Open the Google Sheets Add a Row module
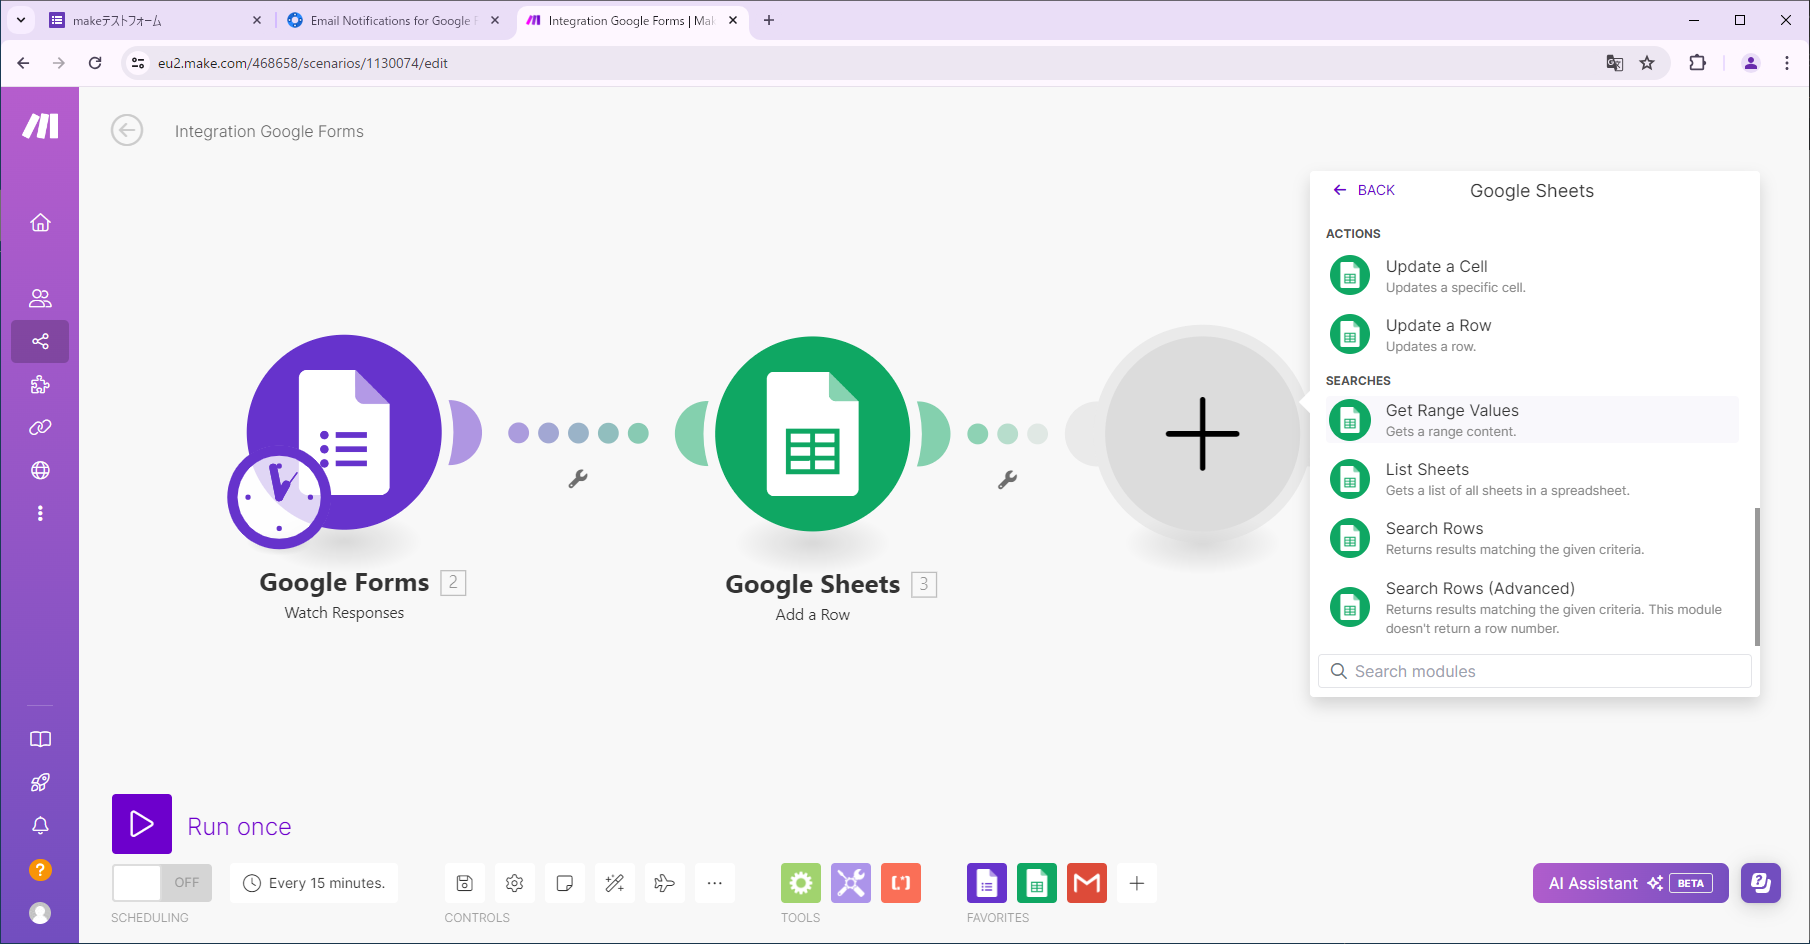Viewport: 1810px width, 944px height. pos(813,434)
